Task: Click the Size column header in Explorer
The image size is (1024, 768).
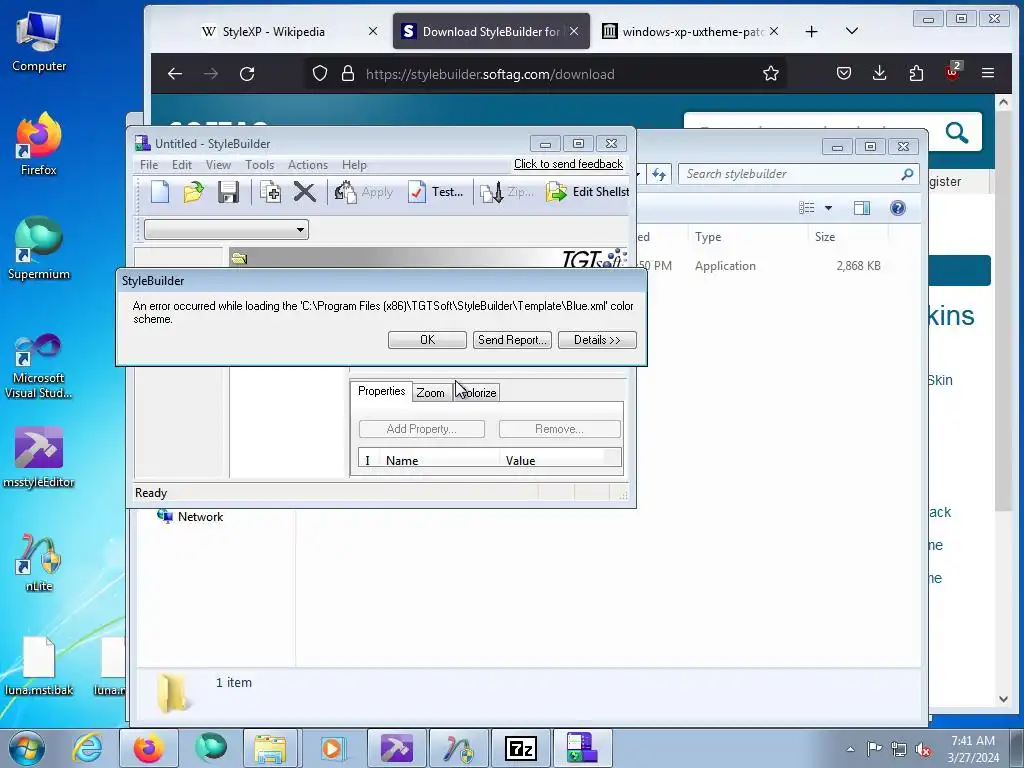Action: coord(847,236)
